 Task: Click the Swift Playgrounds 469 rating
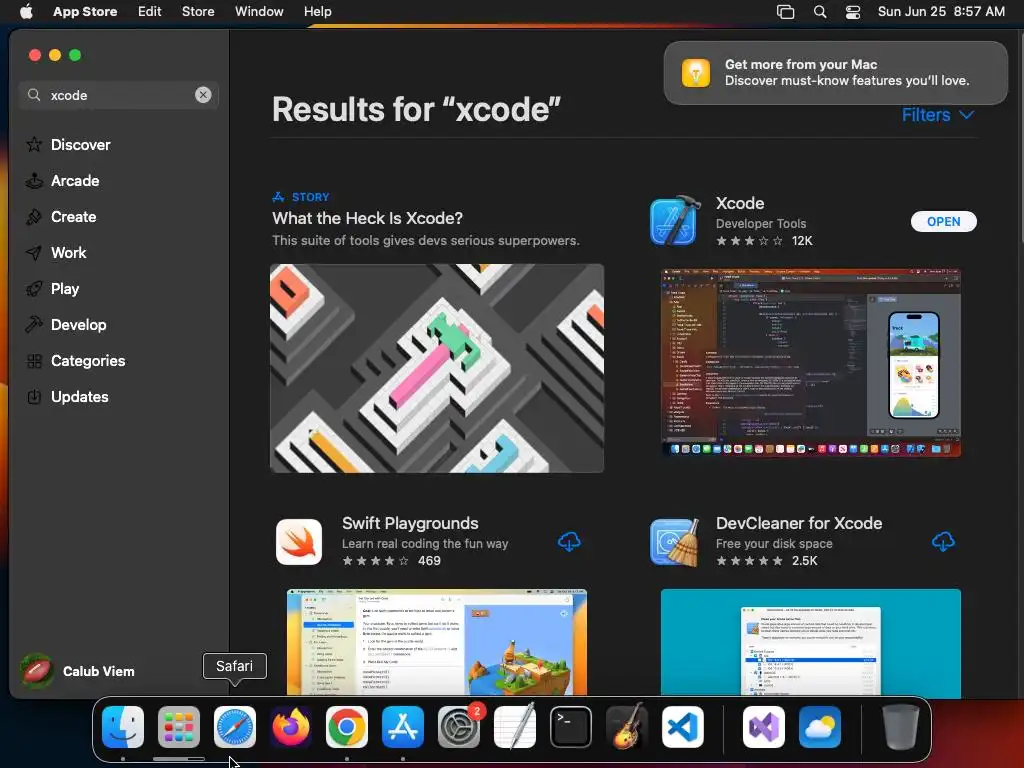pyautogui.click(x=391, y=560)
